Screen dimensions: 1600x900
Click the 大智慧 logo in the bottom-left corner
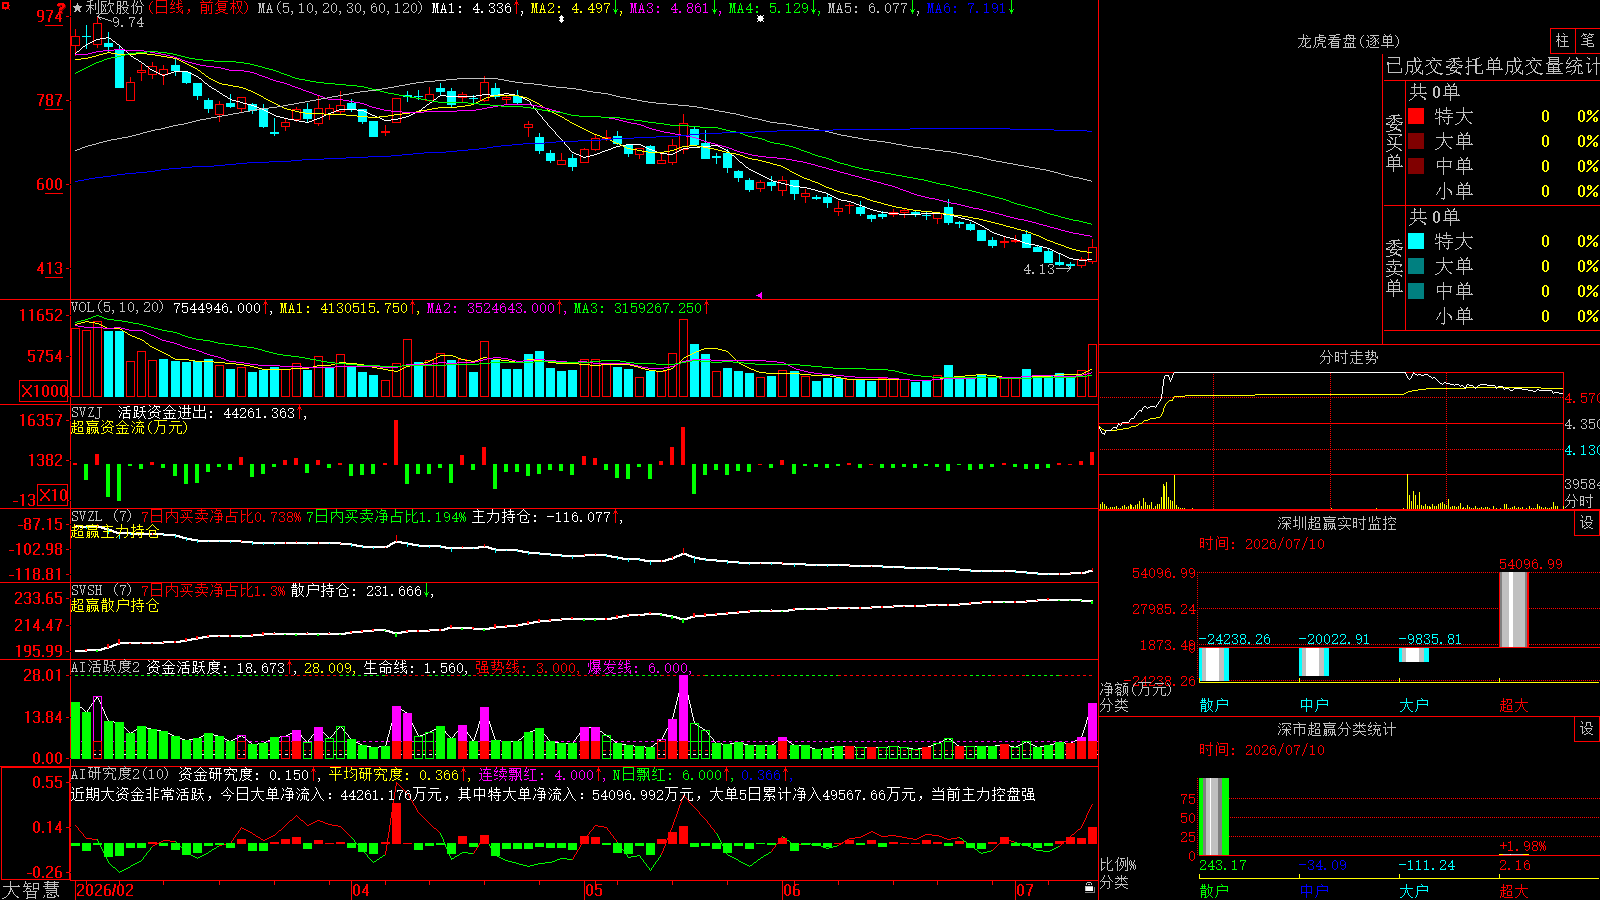31,890
